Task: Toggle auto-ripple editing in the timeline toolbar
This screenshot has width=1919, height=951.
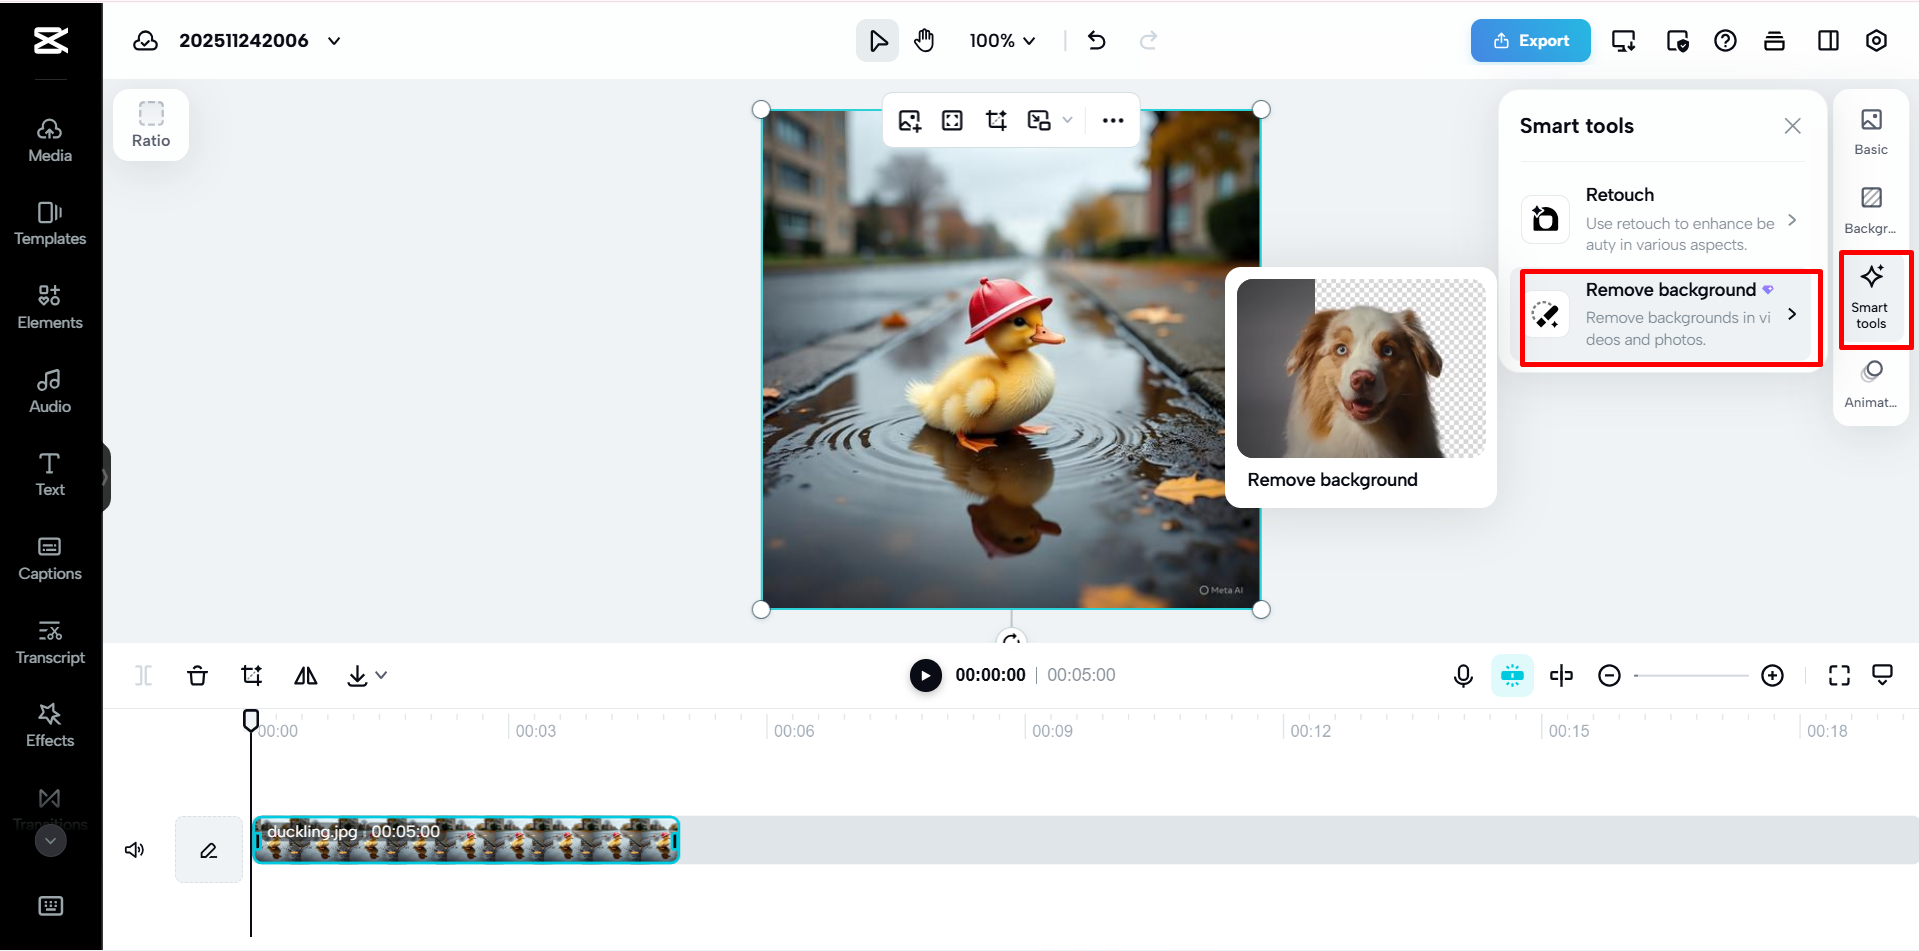Action: [1512, 675]
